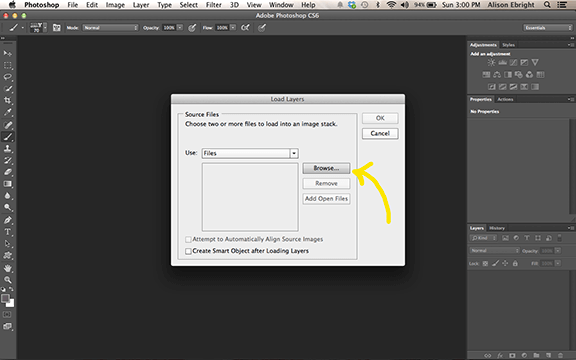This screenshot has height=360, width=576.
Task: Toggle airbrush-style build-up in options bar
Action: click(x=245, y=28)
